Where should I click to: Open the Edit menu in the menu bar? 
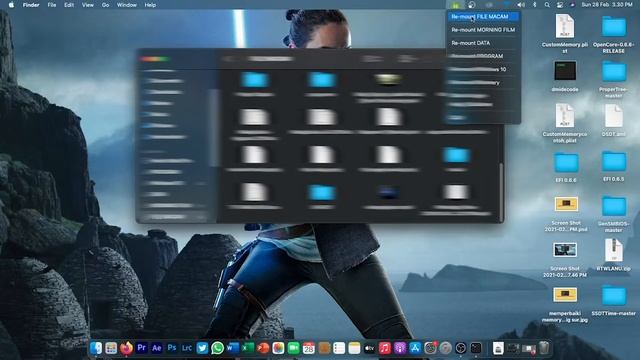pos(69,5)
